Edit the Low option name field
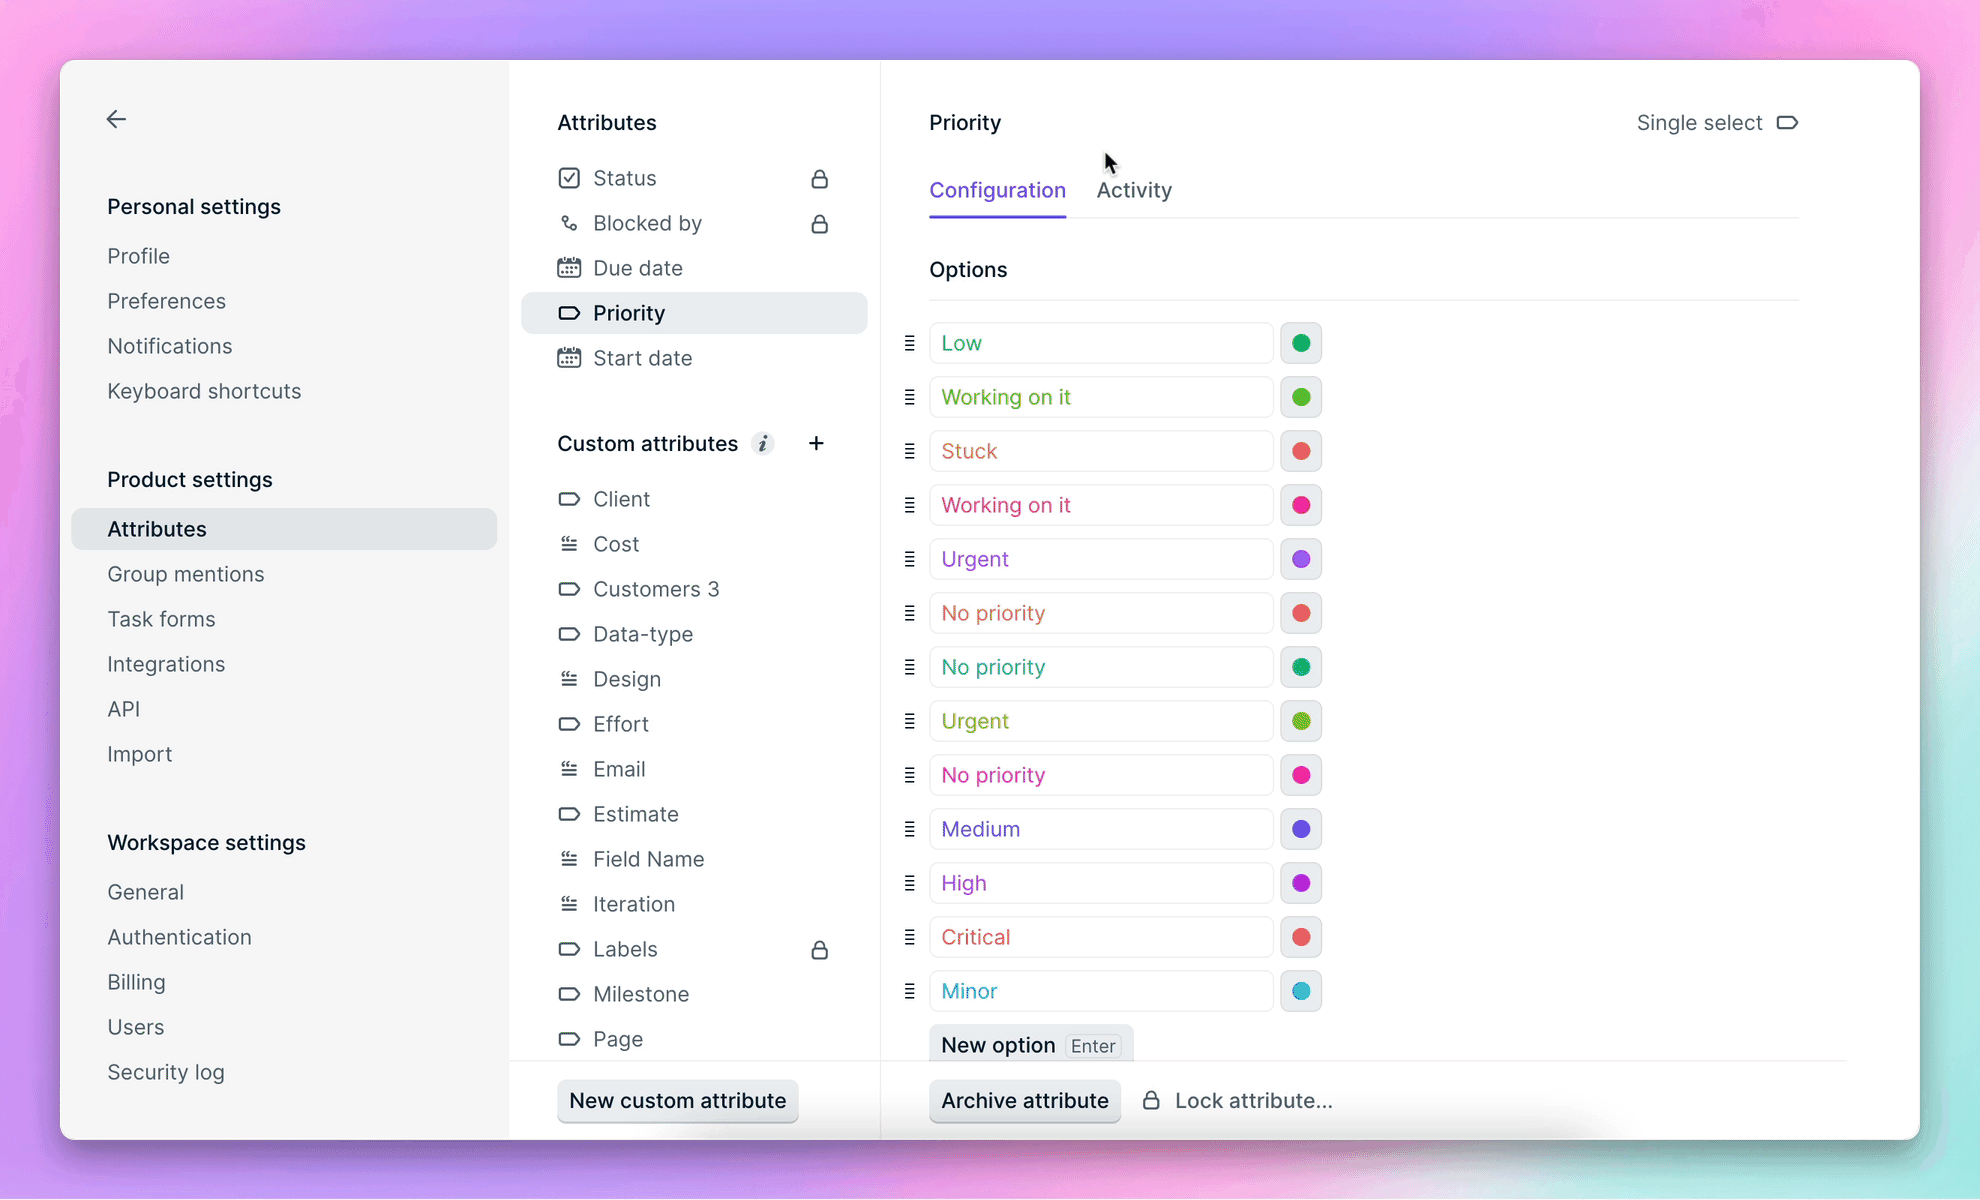Image resolution: width=1980 pixels, height=1200 pixels. pyautogui.click(x=1101, y=343)
